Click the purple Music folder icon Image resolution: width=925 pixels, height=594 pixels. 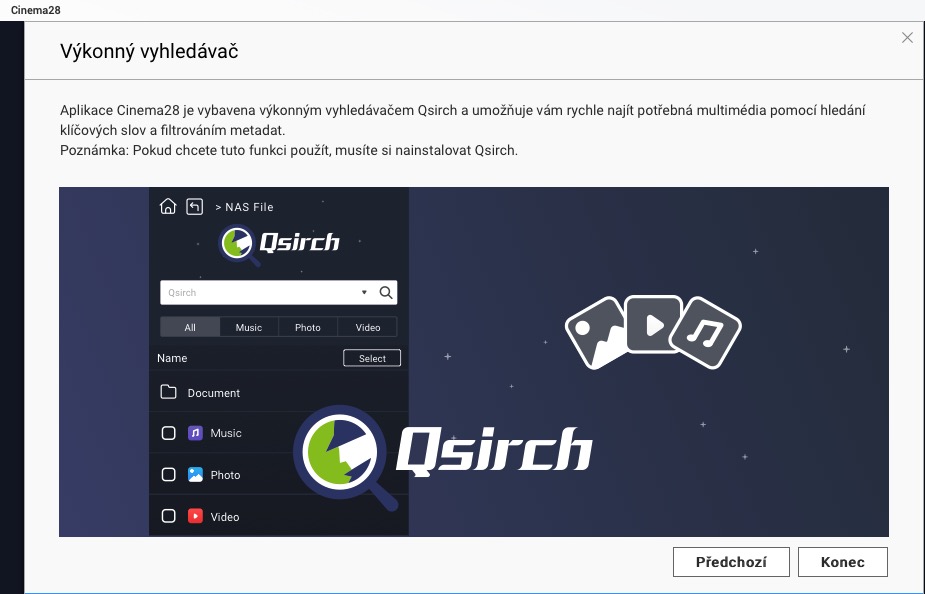(195, 433)
